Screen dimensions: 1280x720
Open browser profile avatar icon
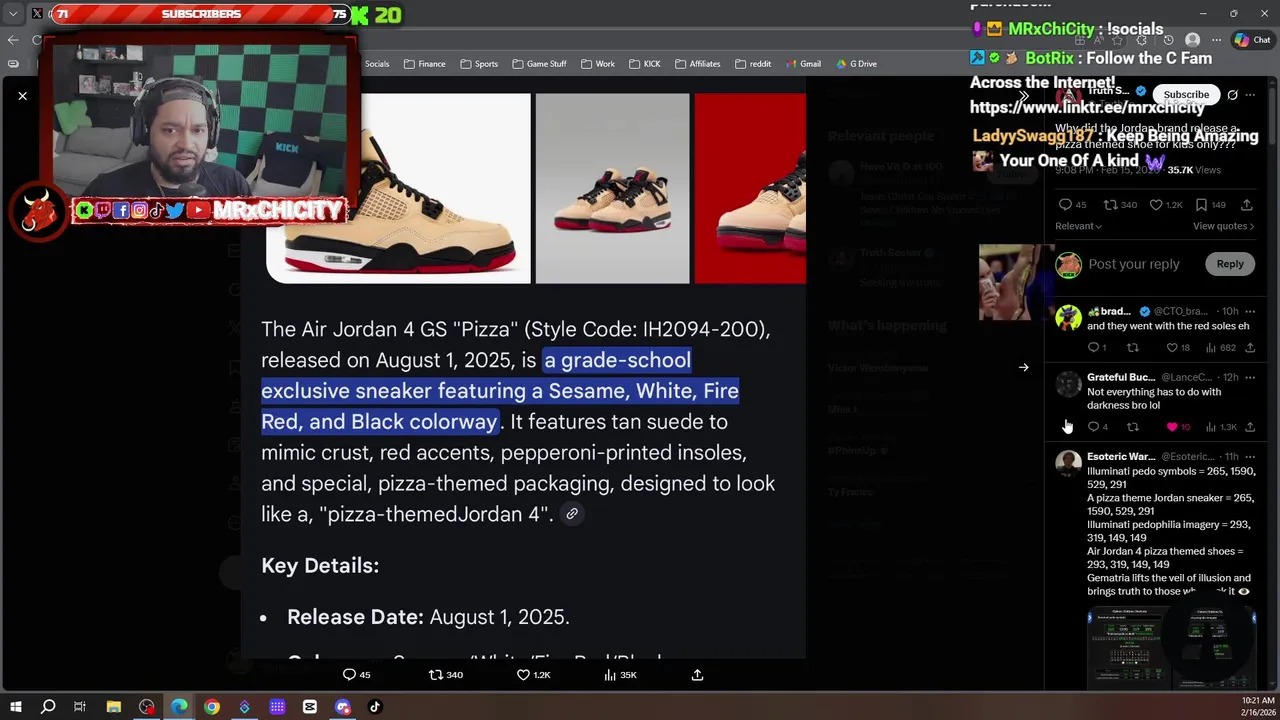click(1192, 40)
